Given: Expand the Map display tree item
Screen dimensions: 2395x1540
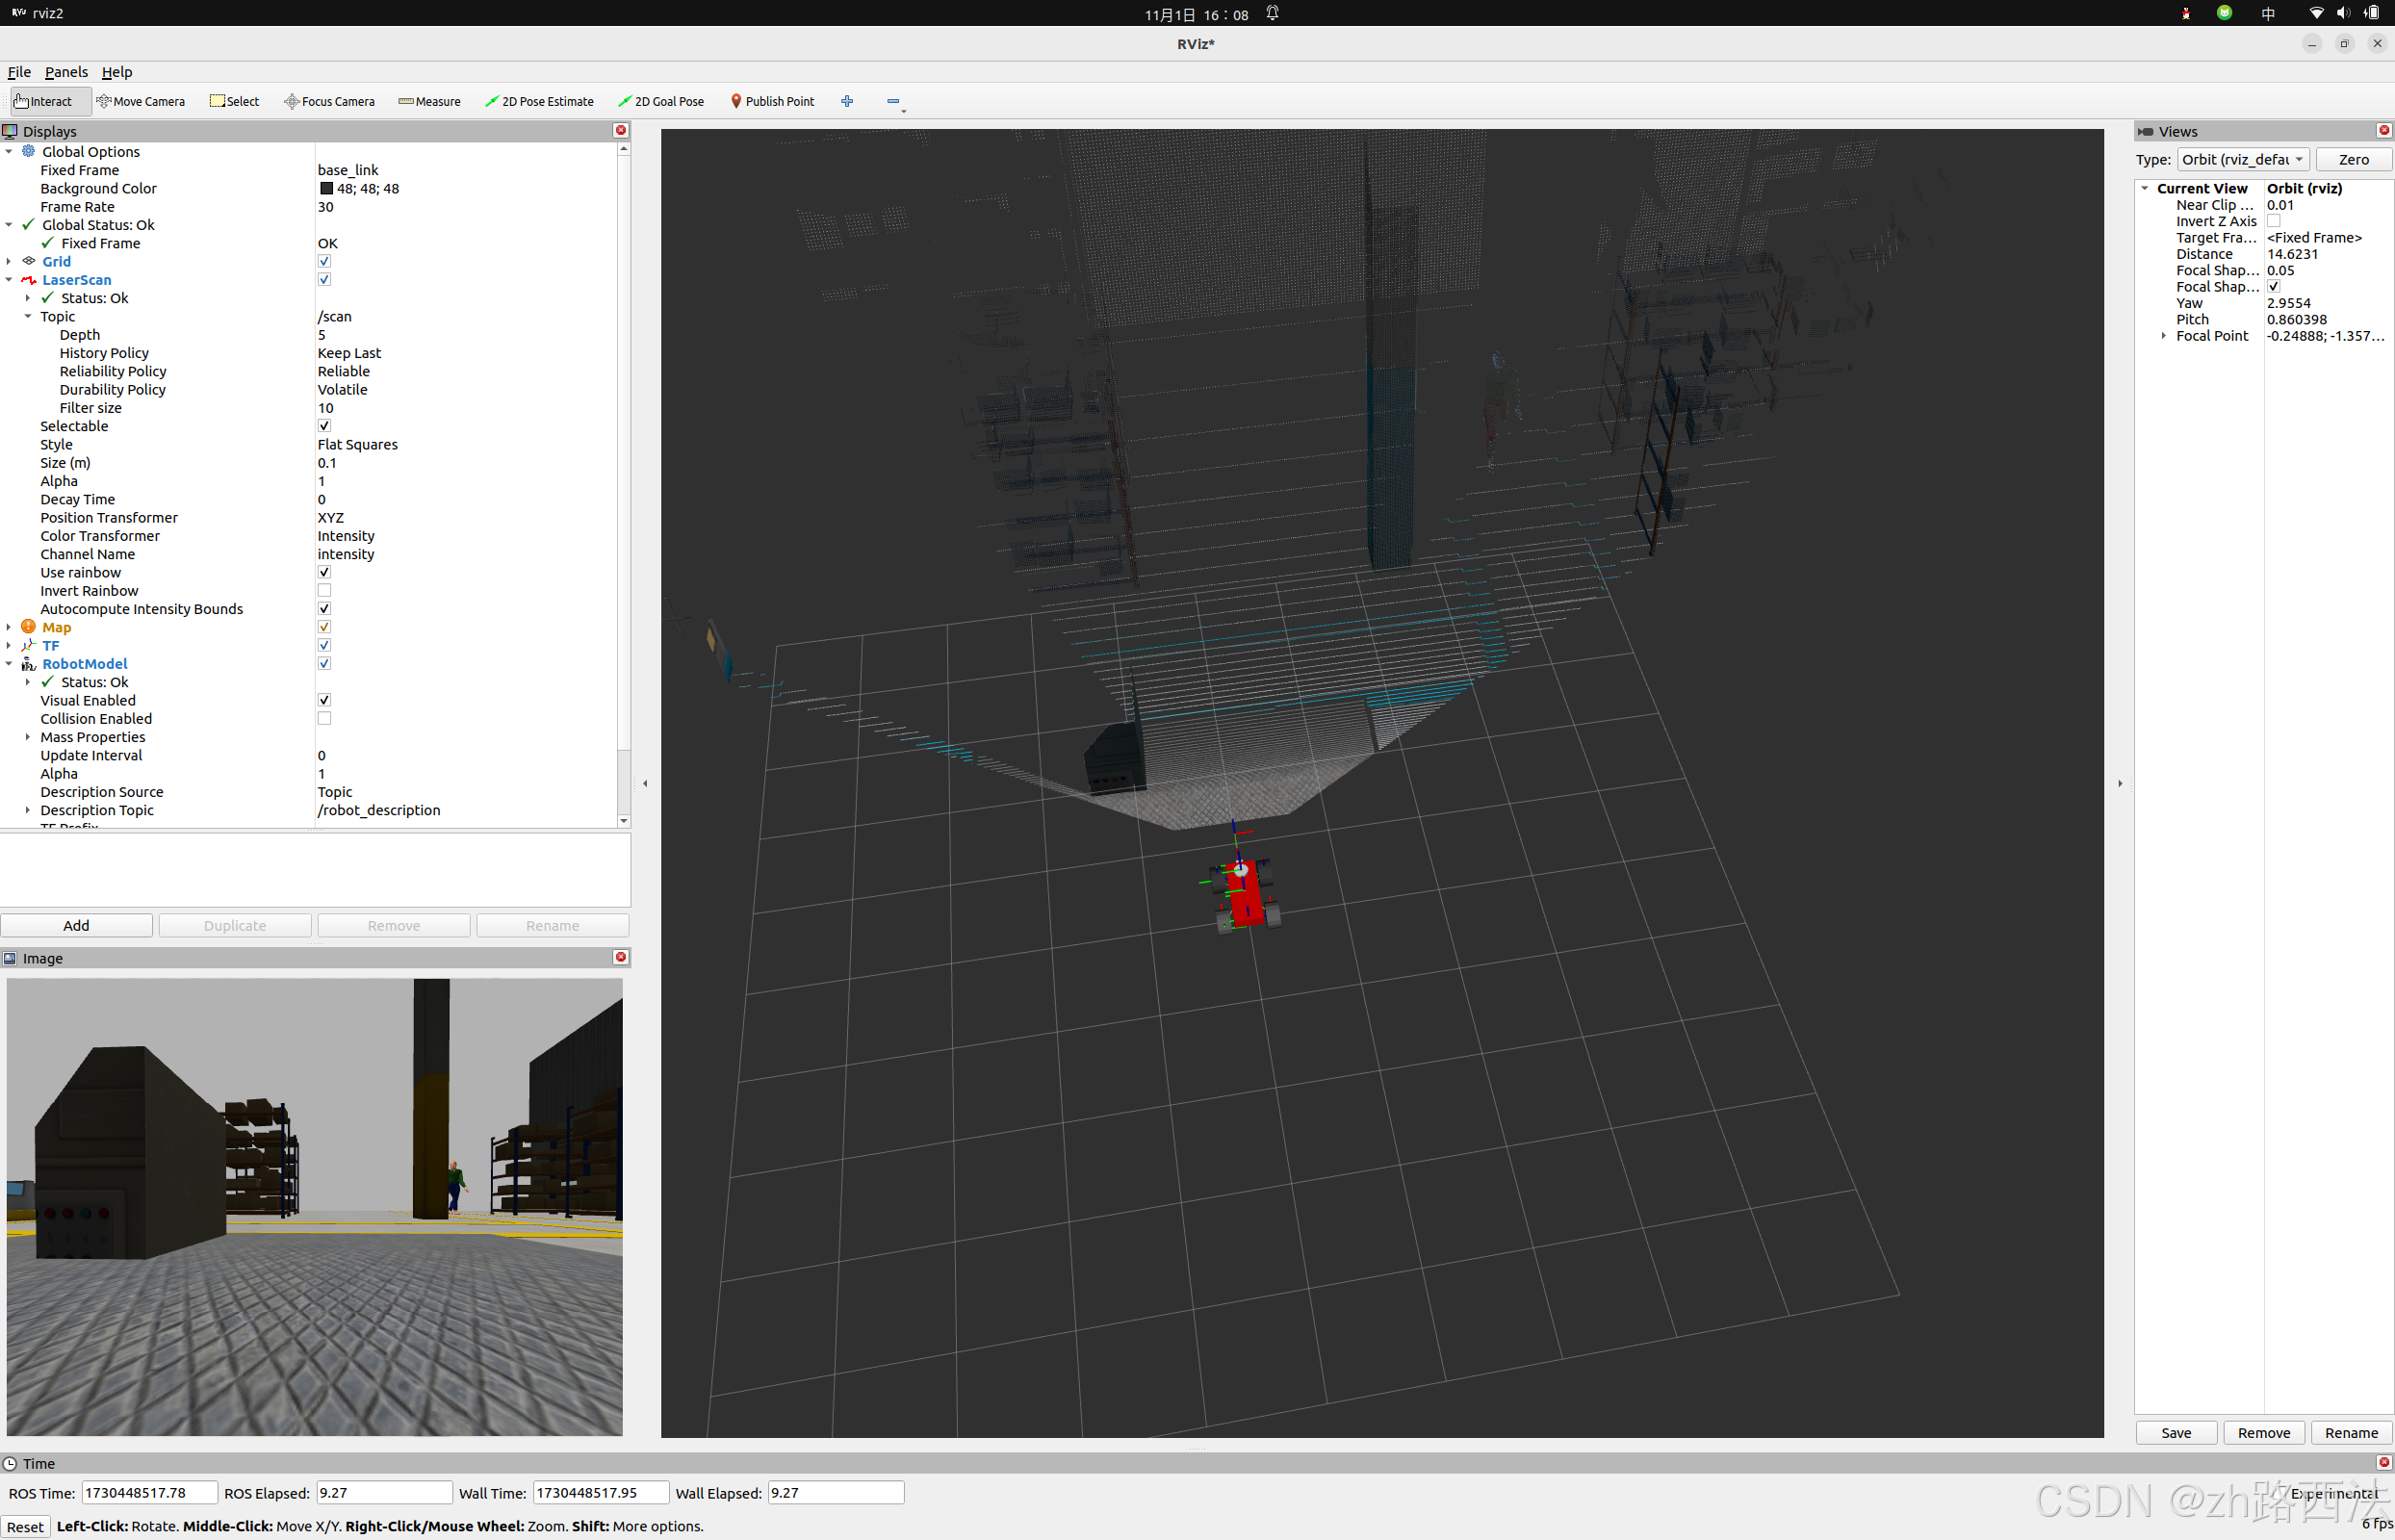Looking at the screenshot, I should 9,627.
